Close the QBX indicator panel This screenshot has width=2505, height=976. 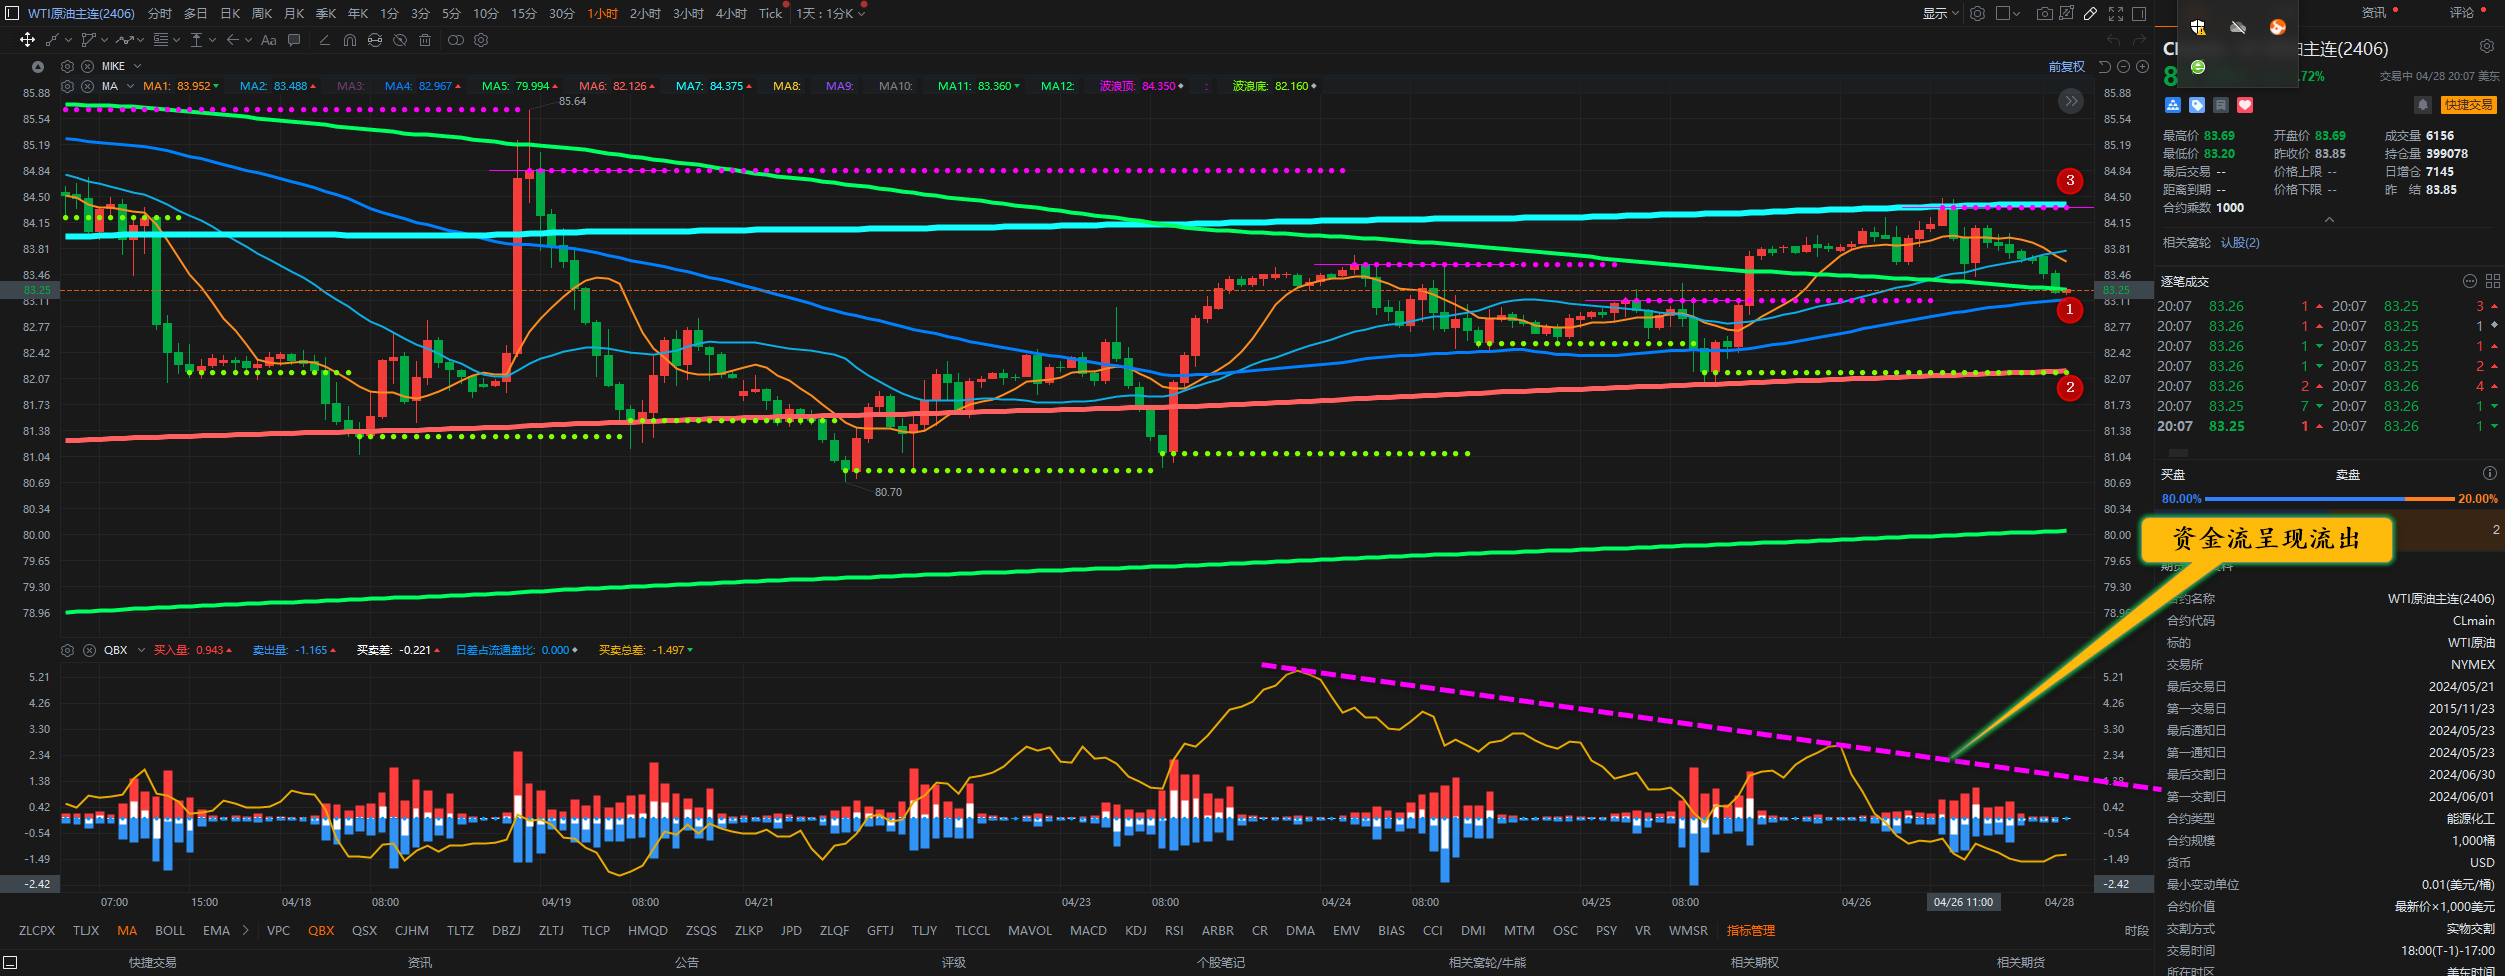pos(89,650)
